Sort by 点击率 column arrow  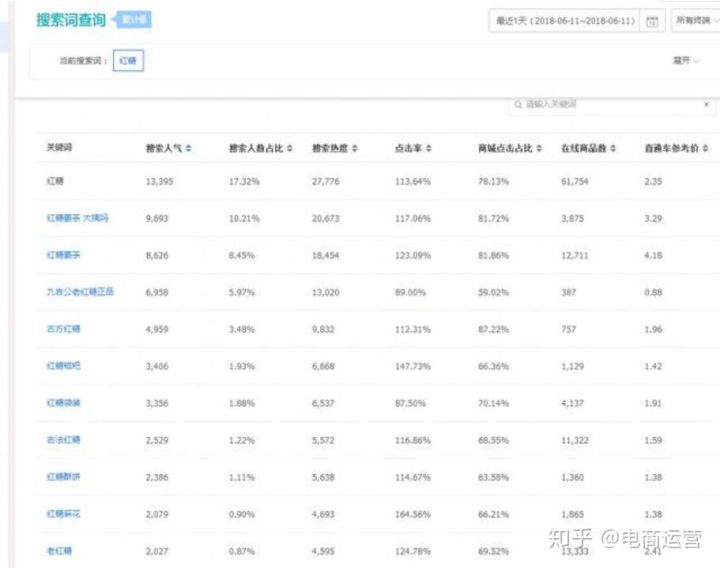pos(429,148)
